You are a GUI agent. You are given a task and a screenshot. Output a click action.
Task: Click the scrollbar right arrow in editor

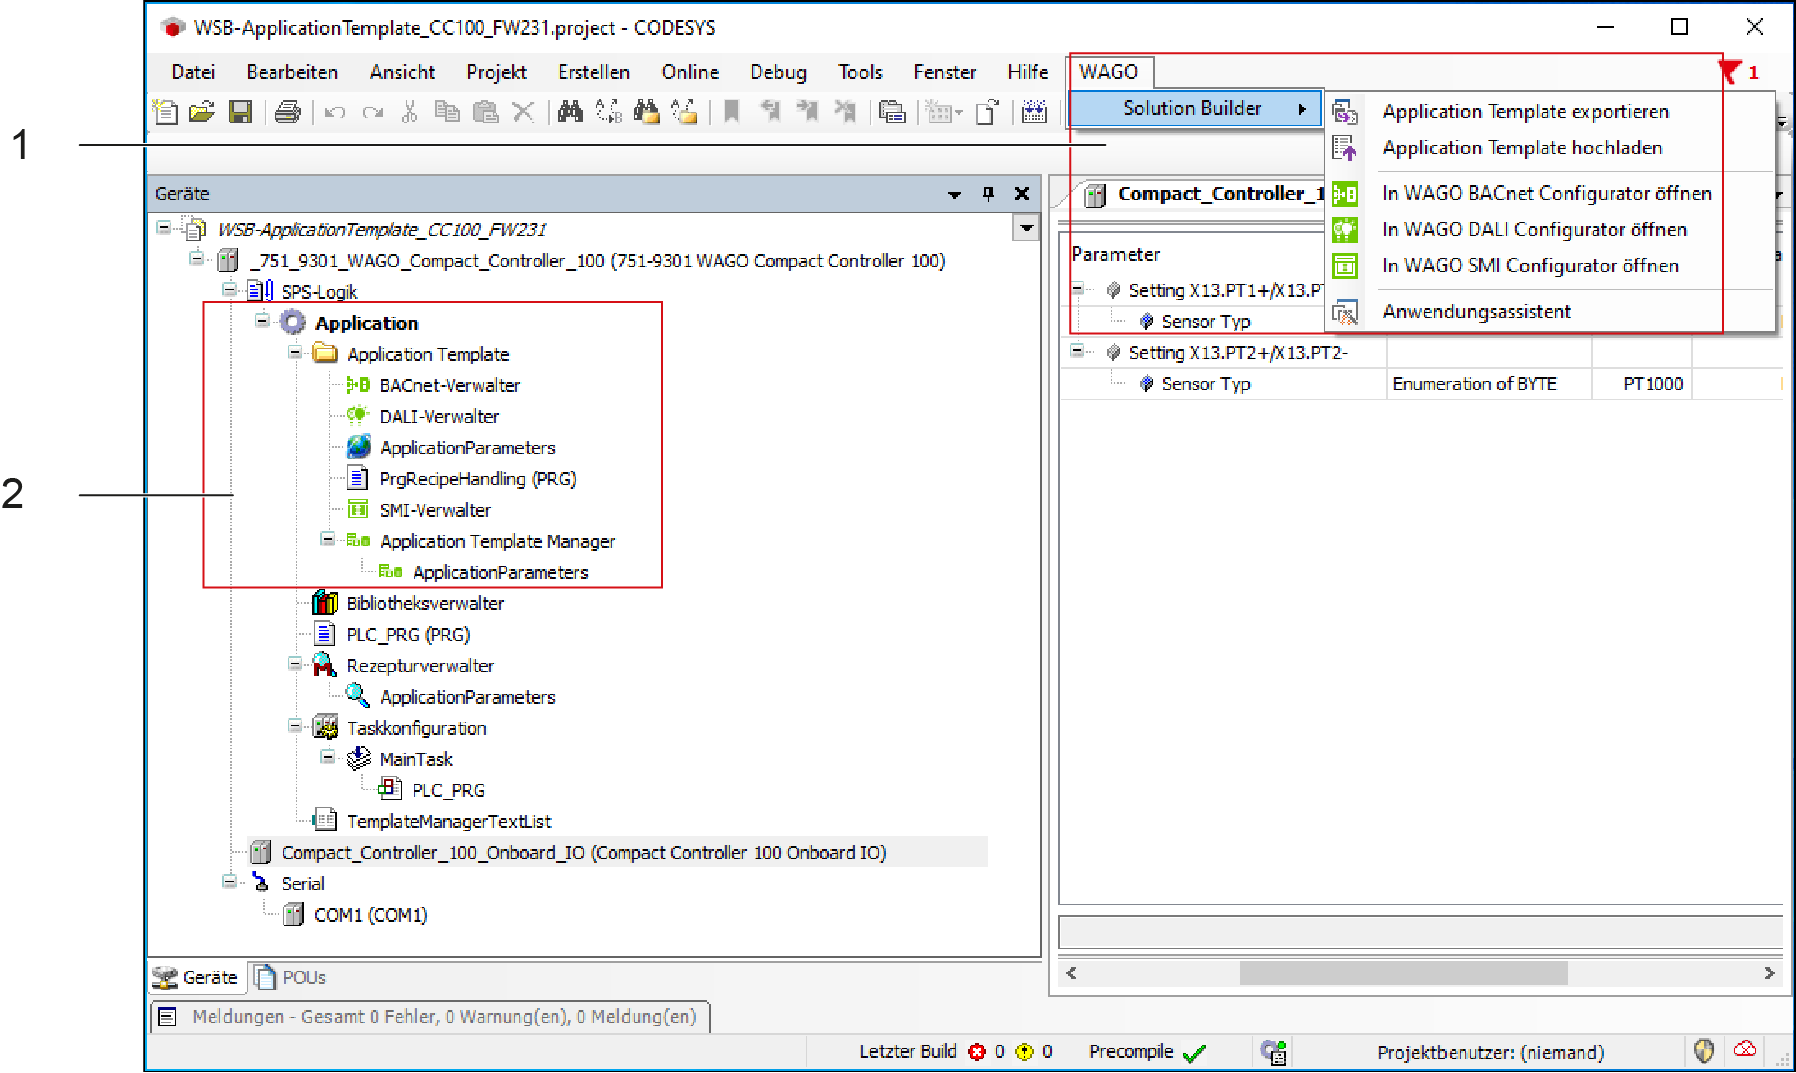click(1769, 973)
